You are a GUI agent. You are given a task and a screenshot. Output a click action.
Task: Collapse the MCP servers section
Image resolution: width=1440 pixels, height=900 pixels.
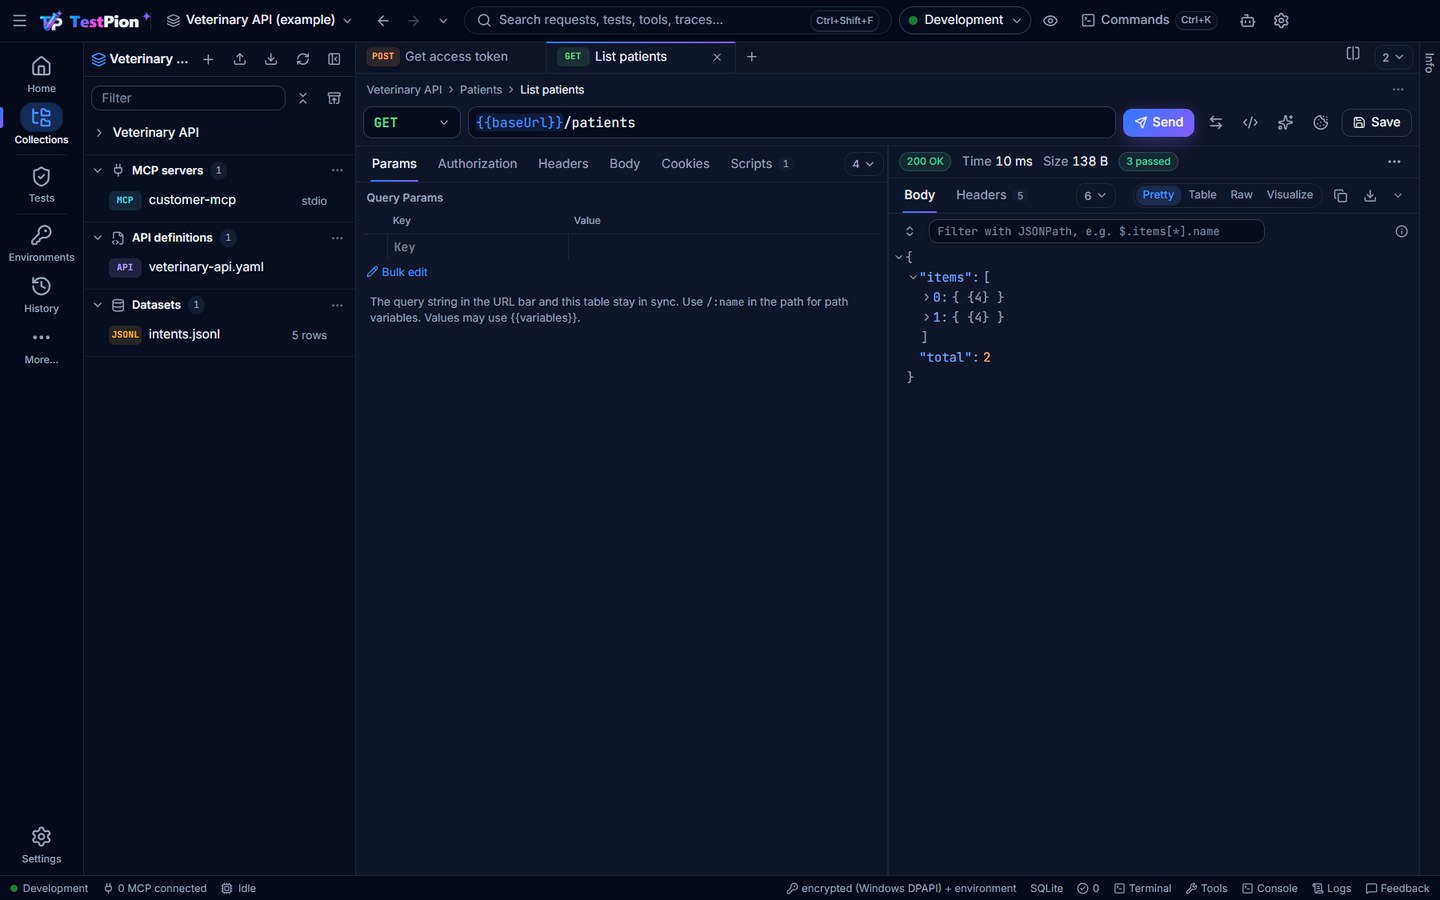tap(97, 170)
